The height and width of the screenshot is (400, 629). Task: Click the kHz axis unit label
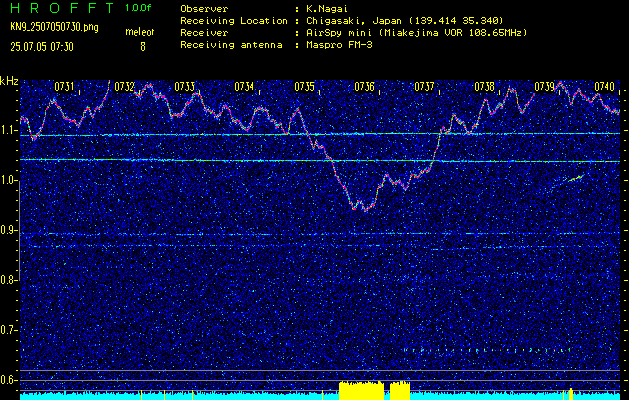point(9,81)
